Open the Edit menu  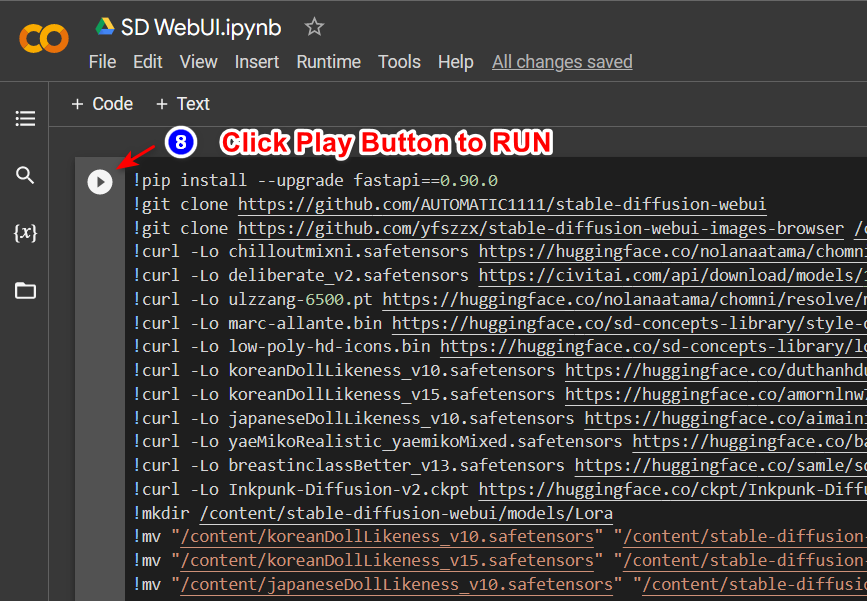[148, 62]
